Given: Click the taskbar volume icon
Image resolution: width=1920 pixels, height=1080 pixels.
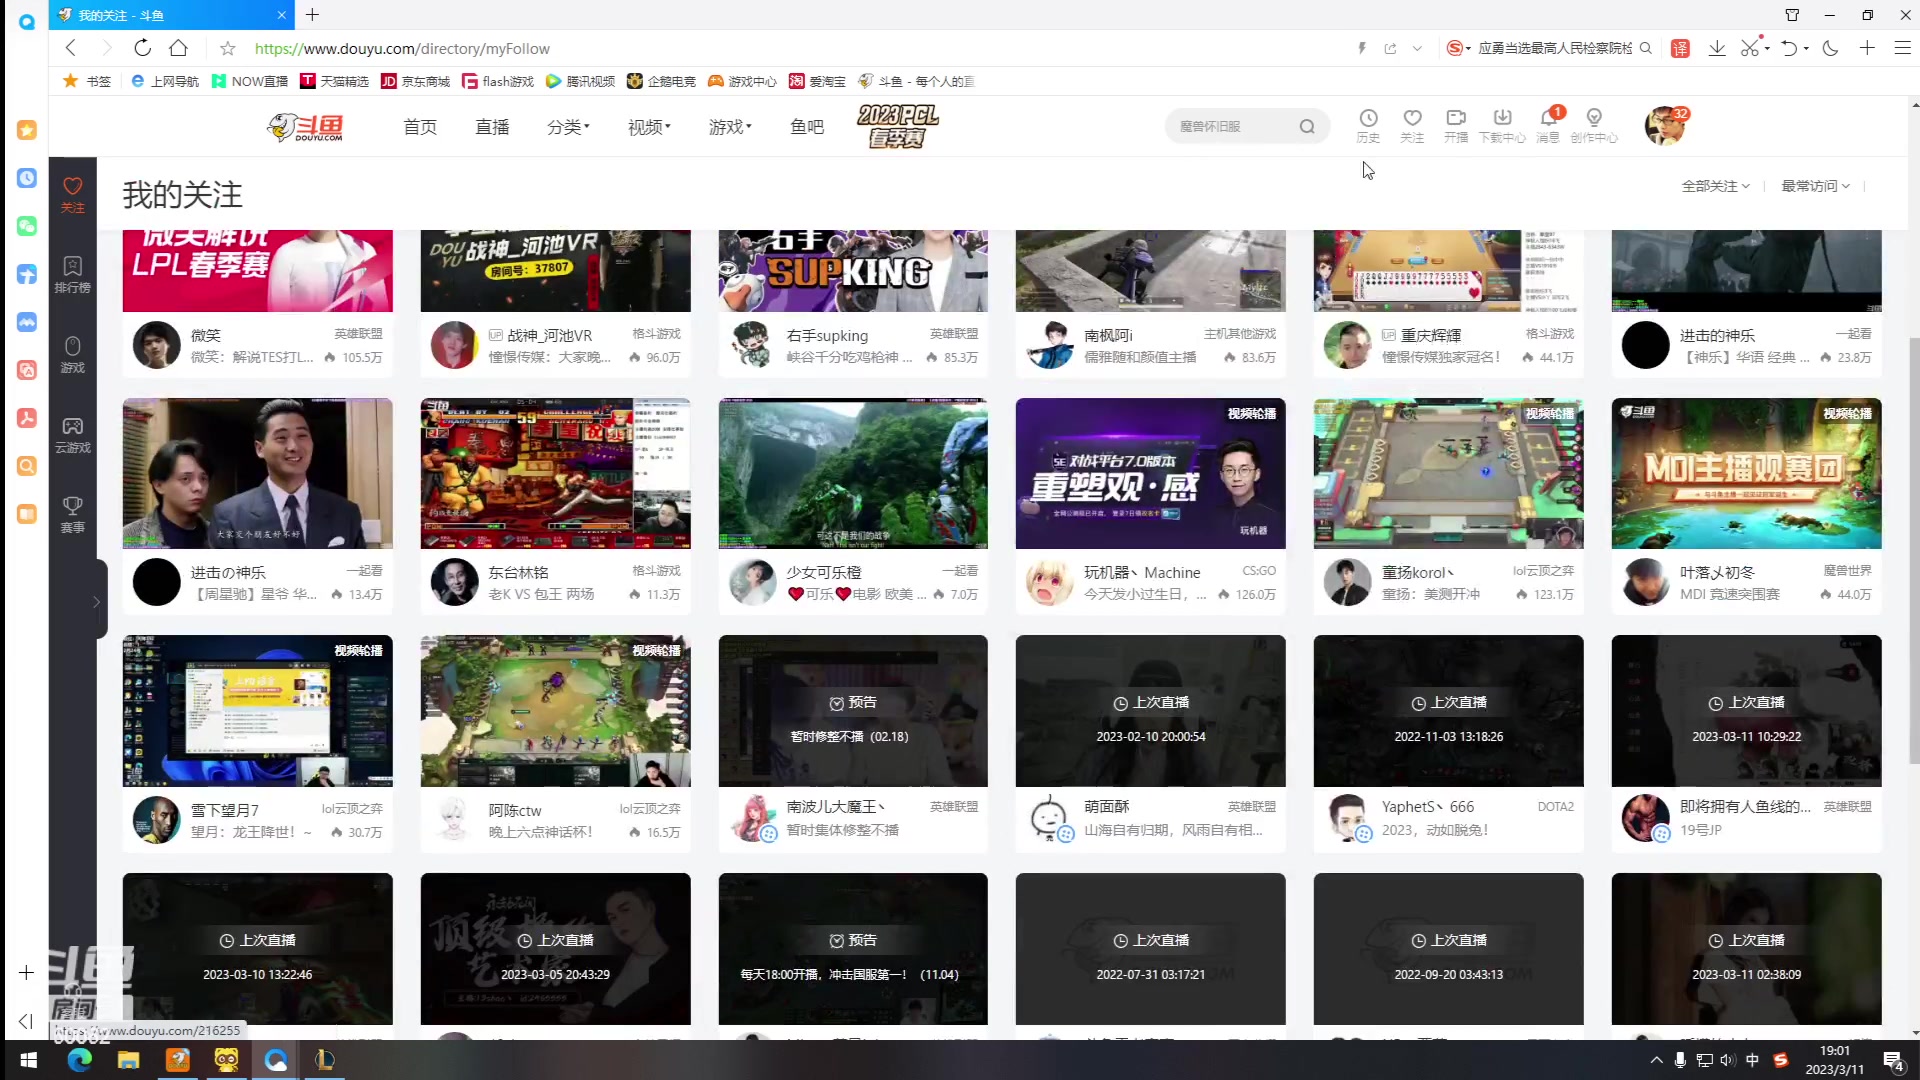Looking at the screenshot, I should [1728, 1060].
